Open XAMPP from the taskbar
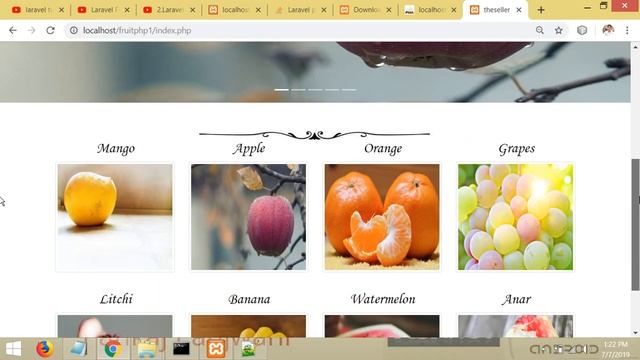This screenshot has height=360, width=640. 216,349
